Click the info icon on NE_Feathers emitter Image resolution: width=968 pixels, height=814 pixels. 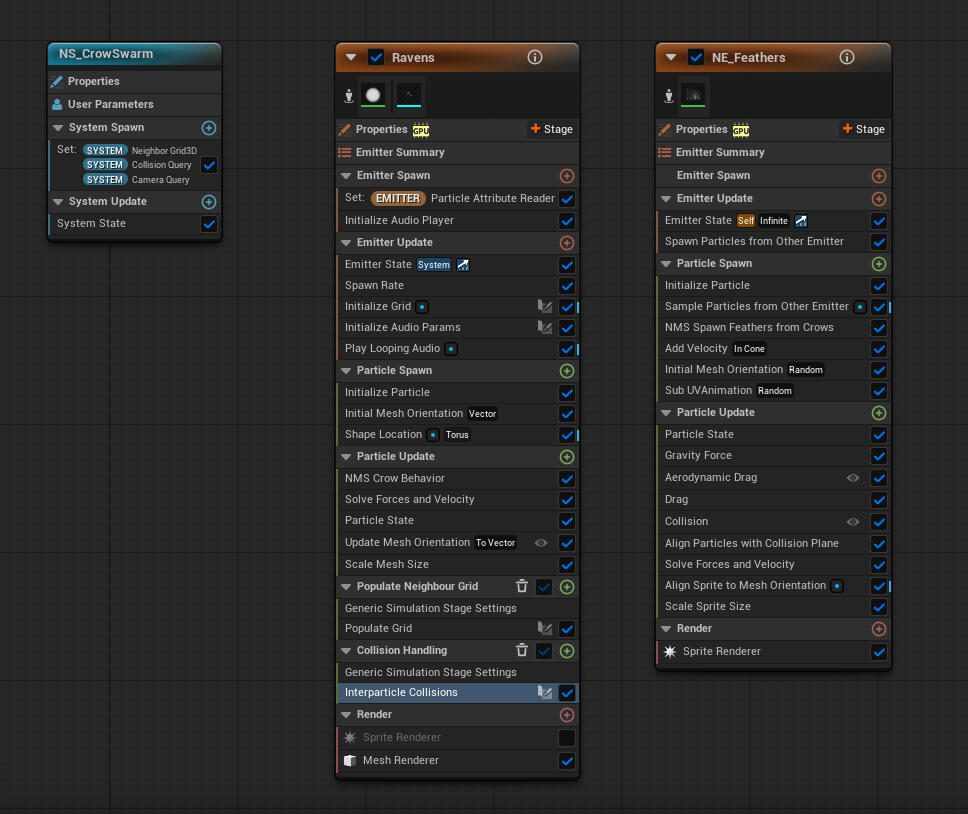point(847,57)
